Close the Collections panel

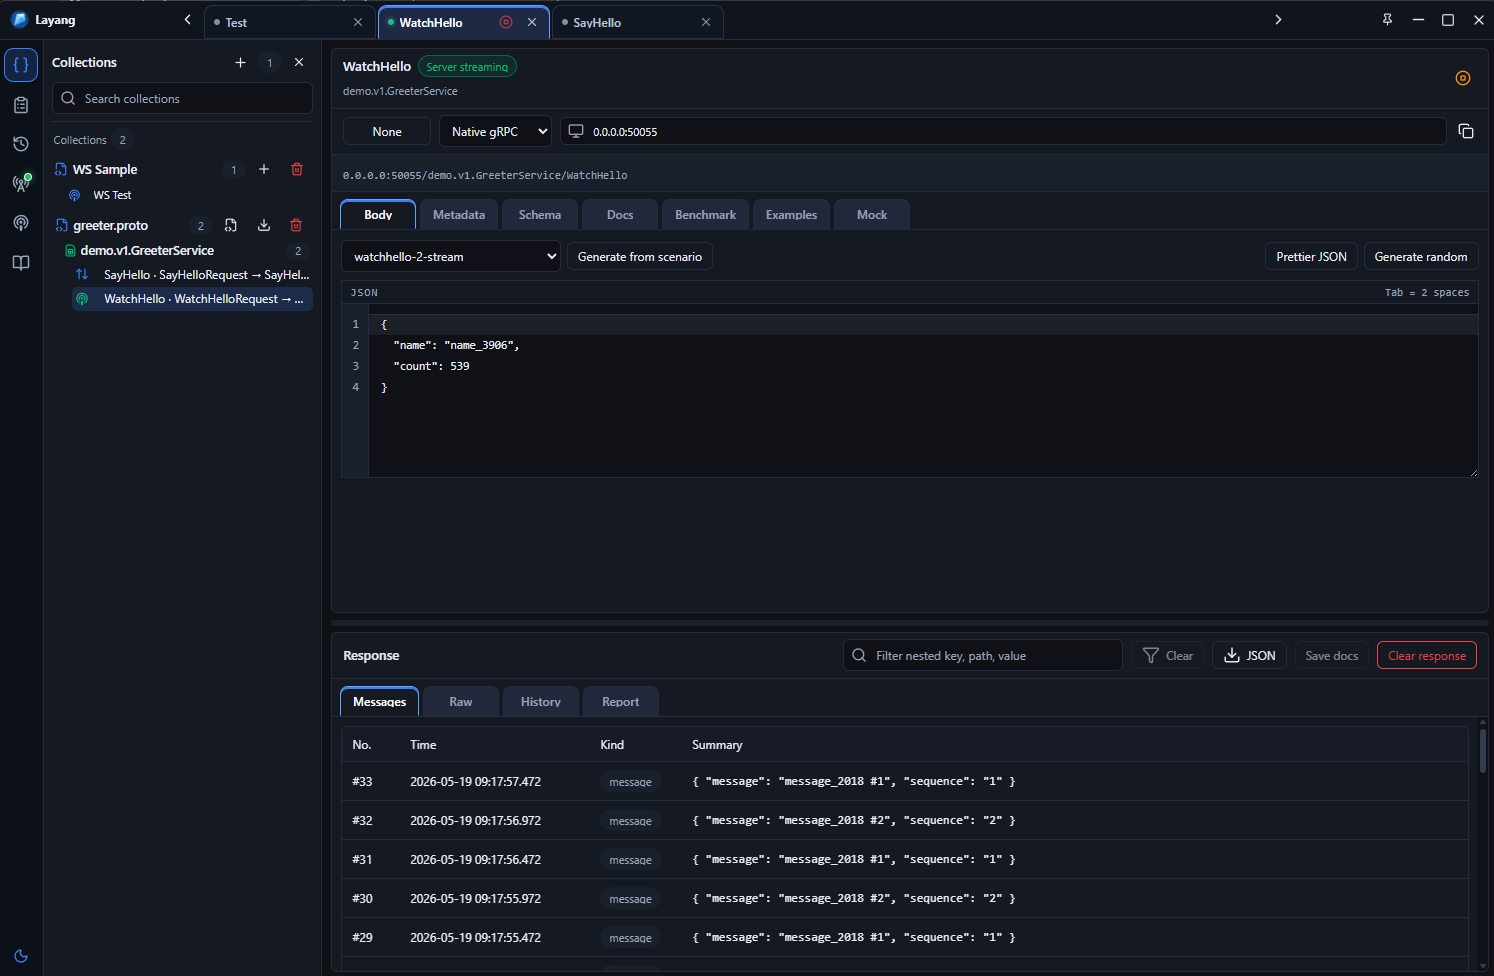[x=299, y=62]
